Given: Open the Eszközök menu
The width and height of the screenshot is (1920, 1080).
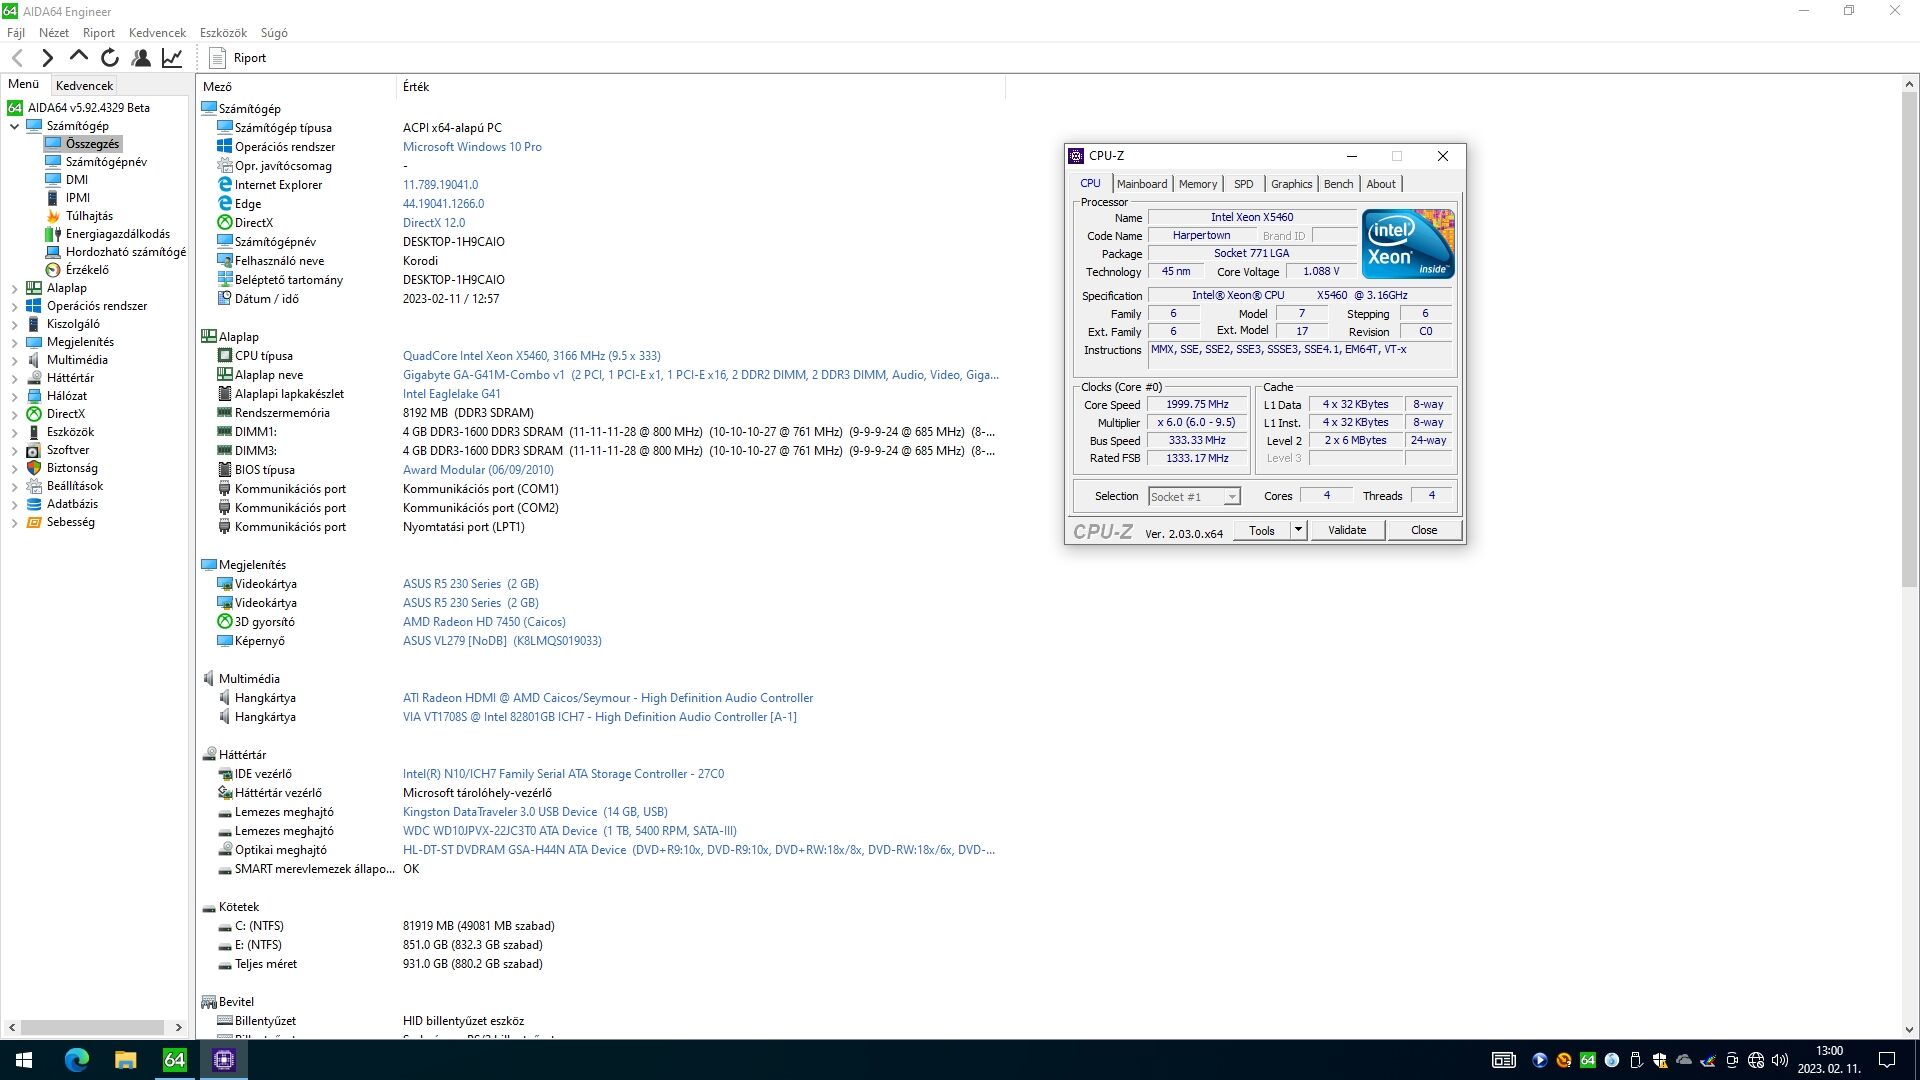Looking at the screenshot, I should [222, 33].
